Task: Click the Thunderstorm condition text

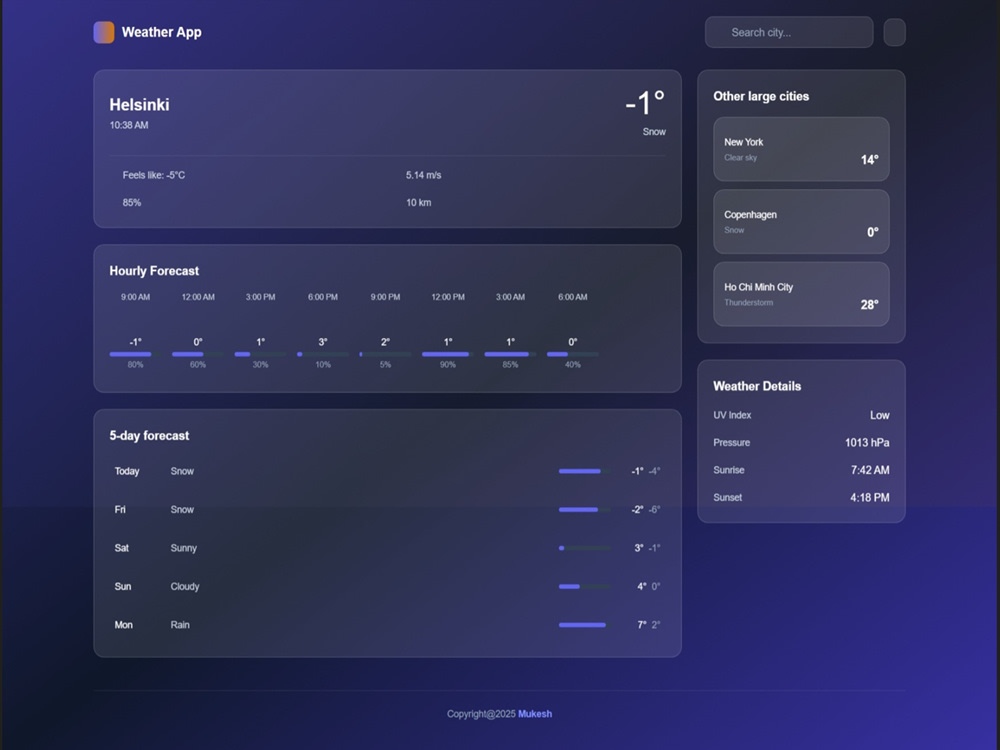Action: (x=749, y=303)
